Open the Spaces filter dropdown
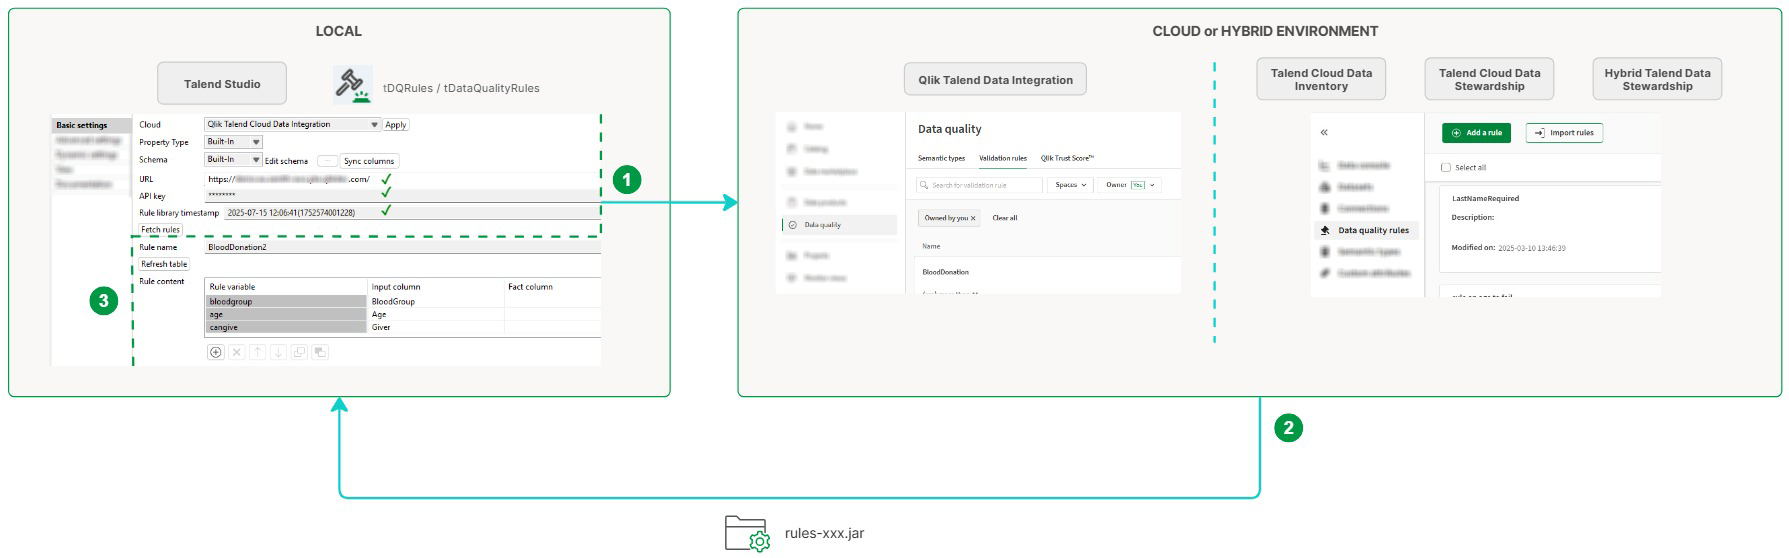The image size is (1789, 558). [1070, 185]
